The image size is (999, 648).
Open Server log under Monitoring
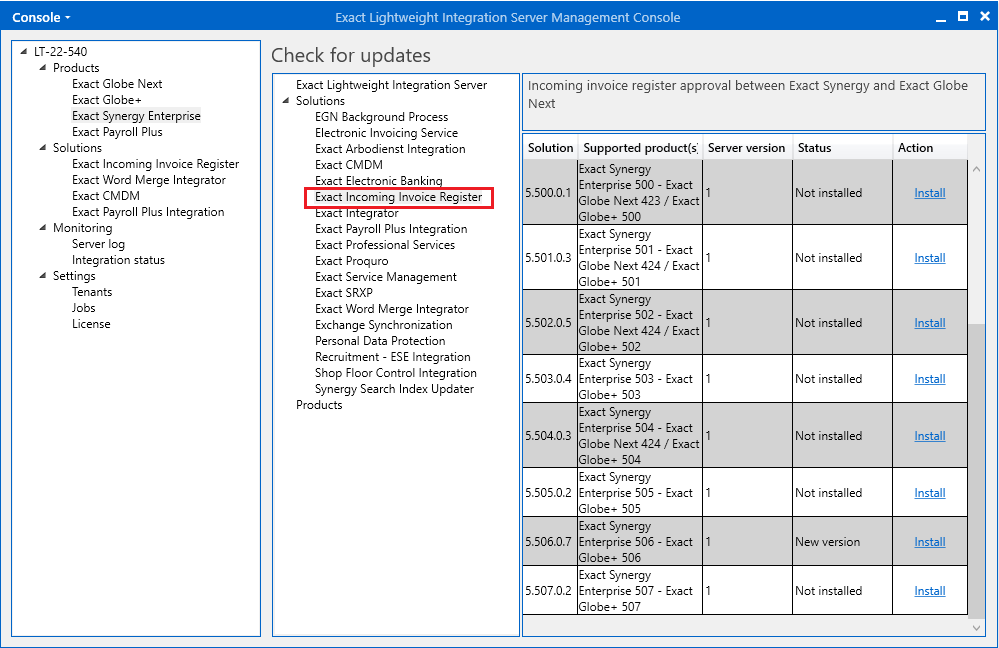tap(98, 244)
